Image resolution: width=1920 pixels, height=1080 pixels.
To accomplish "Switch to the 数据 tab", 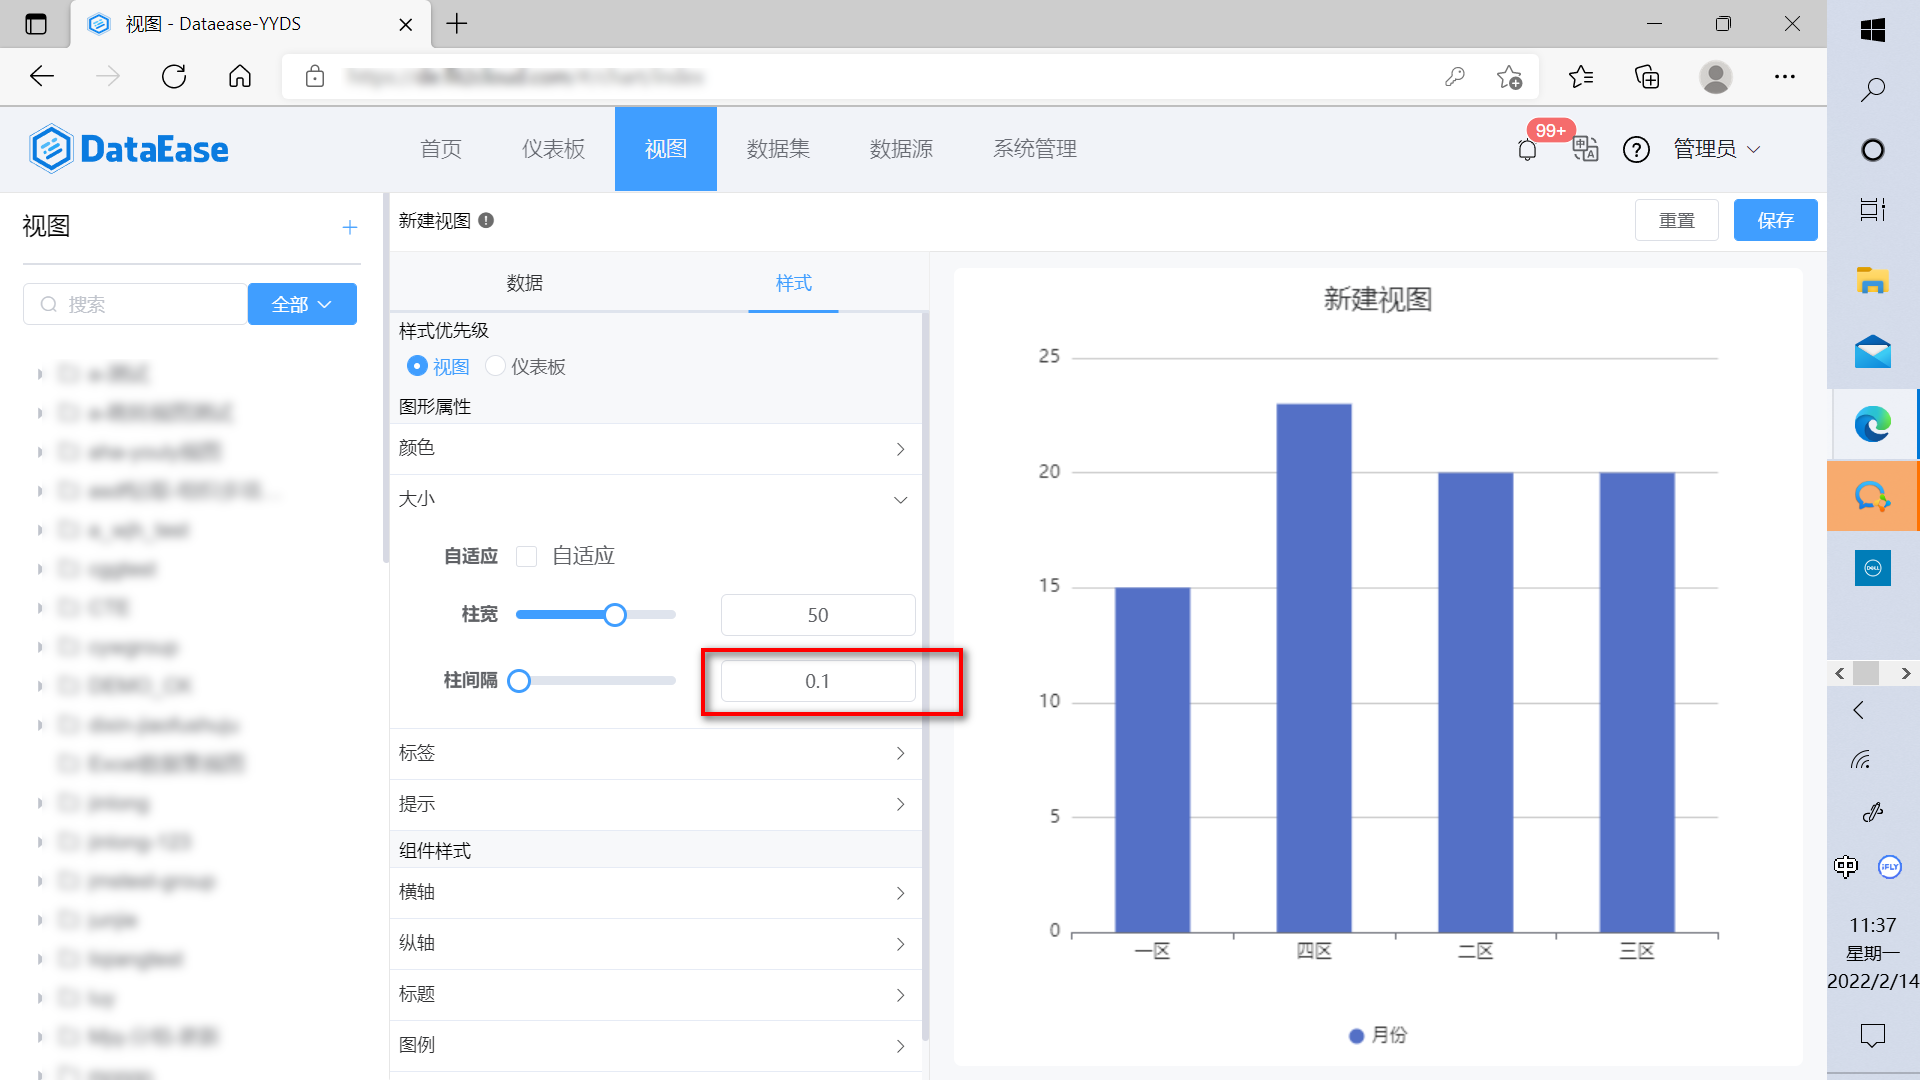I will pyautogui.click(x=525, y=283).
